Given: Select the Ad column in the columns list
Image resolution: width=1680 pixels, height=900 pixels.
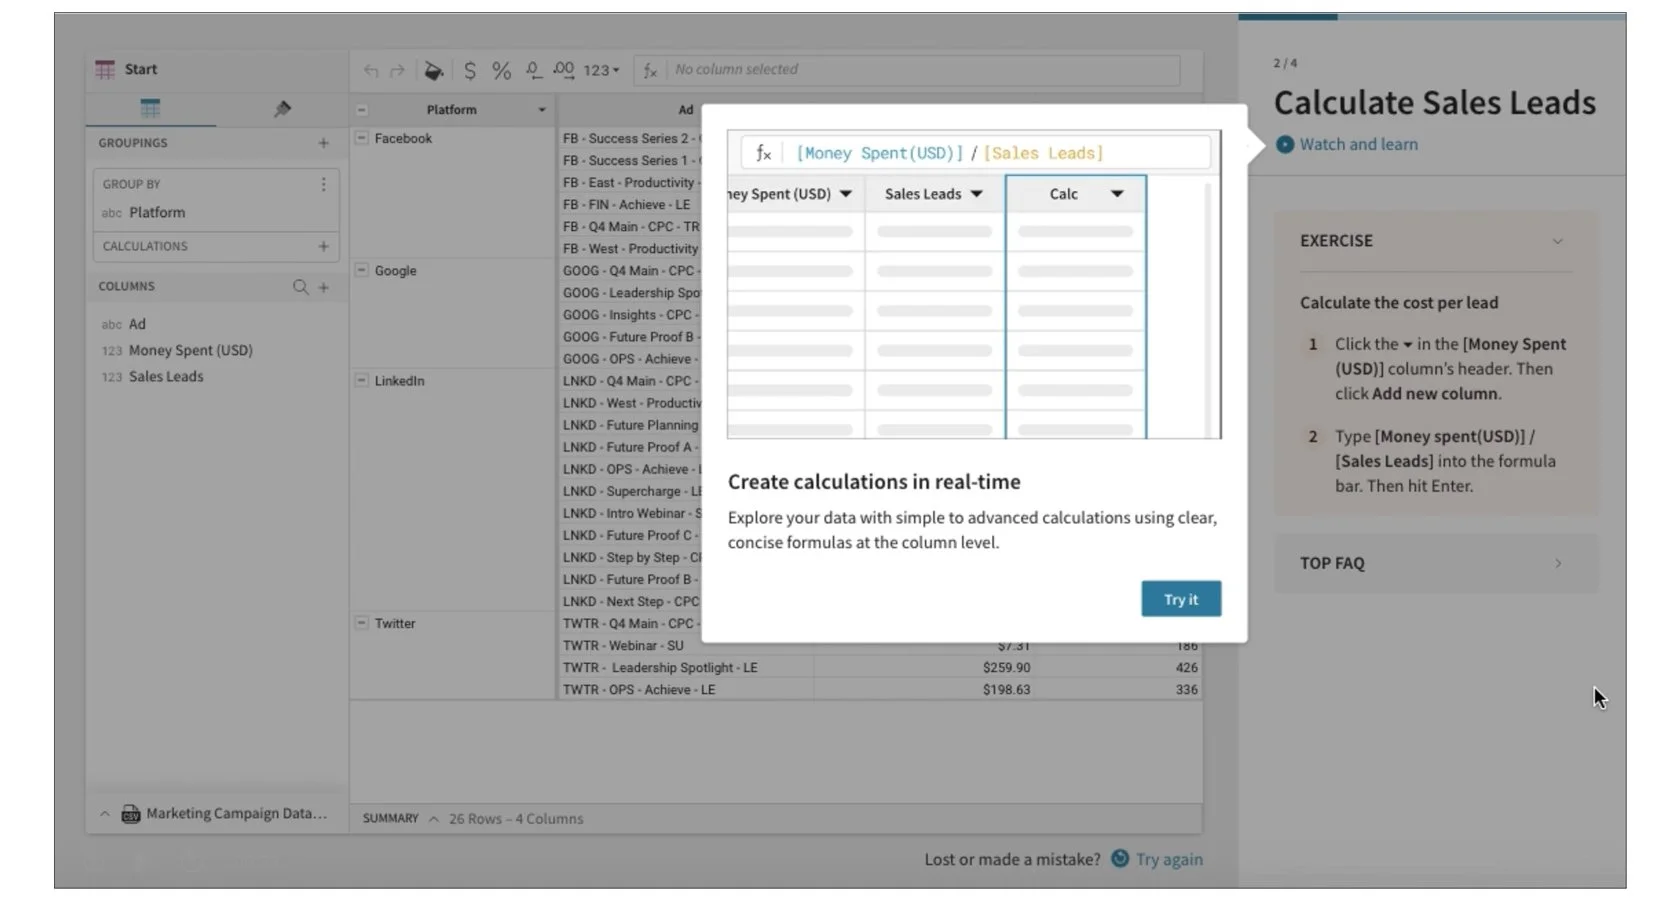Looking at the screenshot, I should click(x=137, y=324).
